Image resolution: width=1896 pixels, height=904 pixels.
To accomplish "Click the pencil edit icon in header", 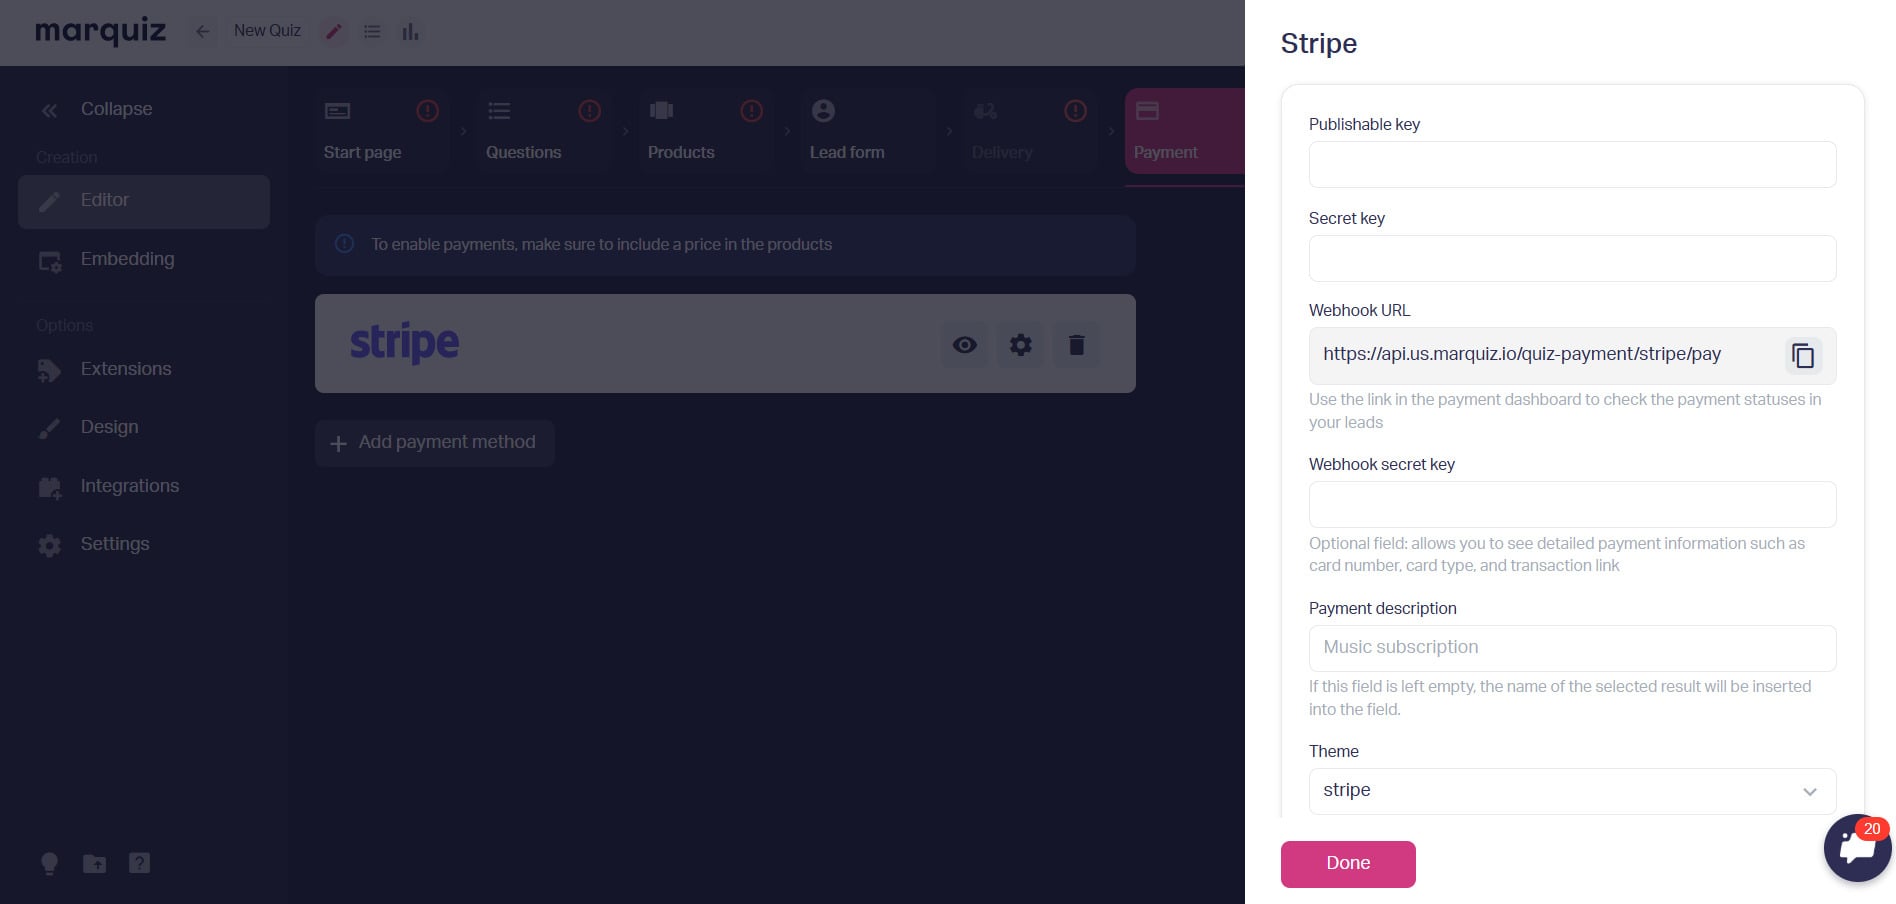I will 334,32.
